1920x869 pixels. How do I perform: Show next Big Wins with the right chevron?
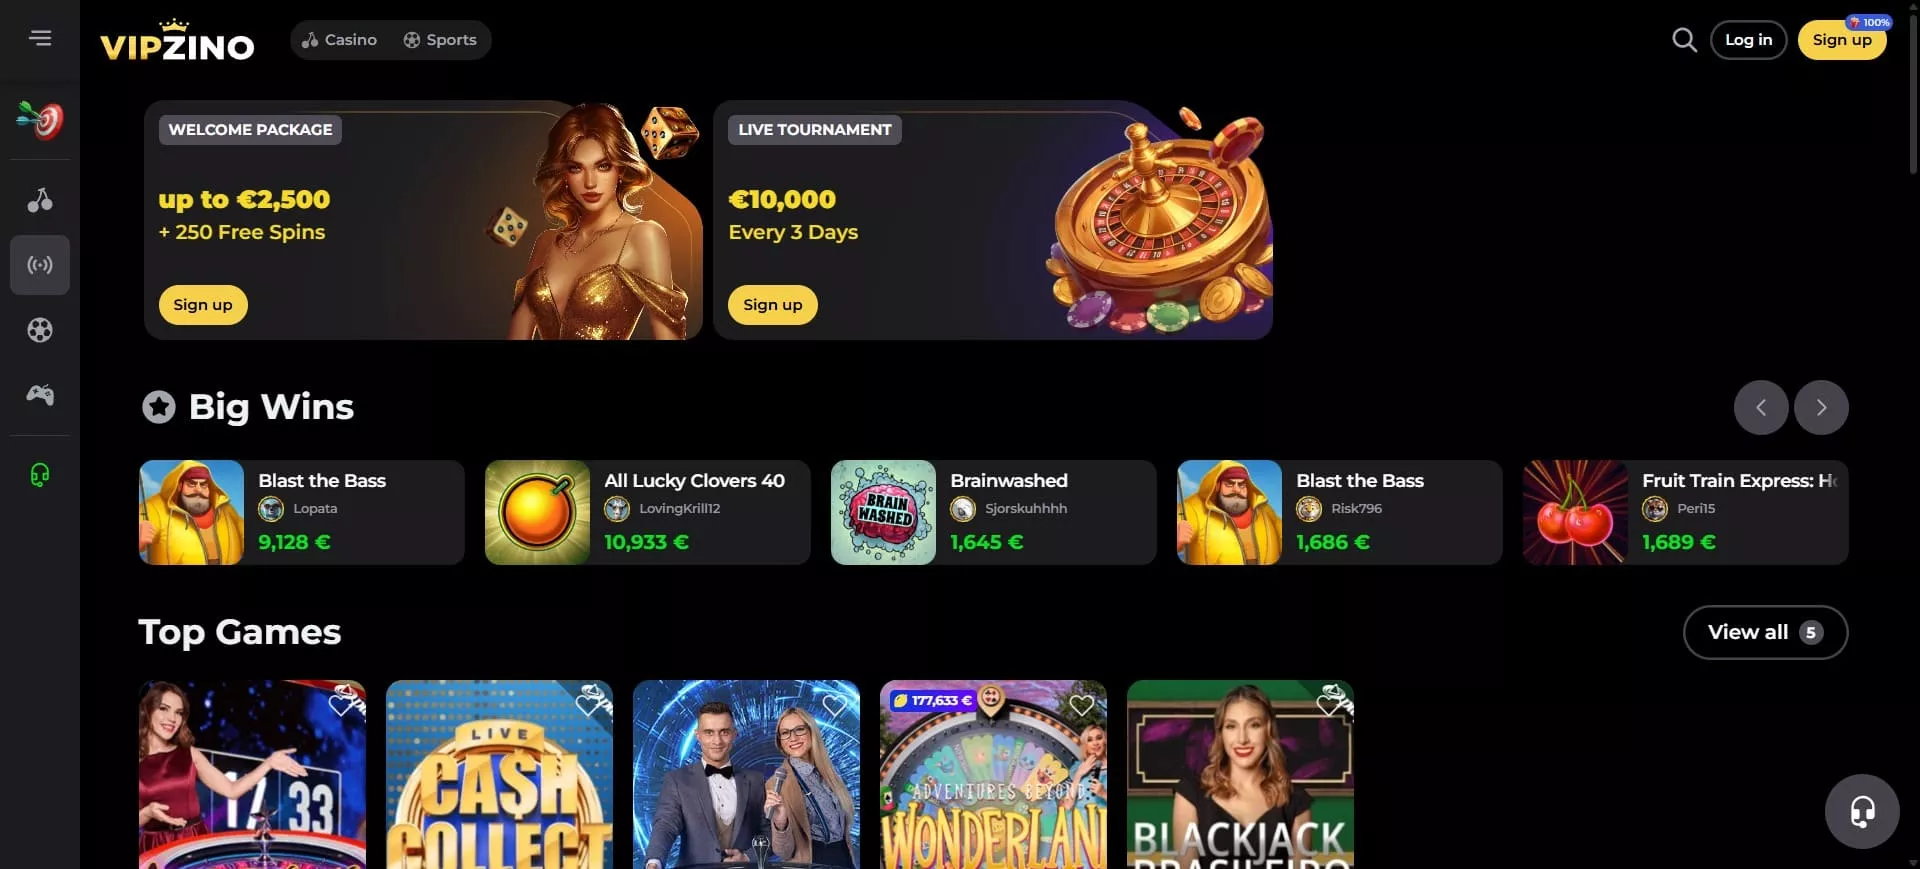tap(1821, 407)
